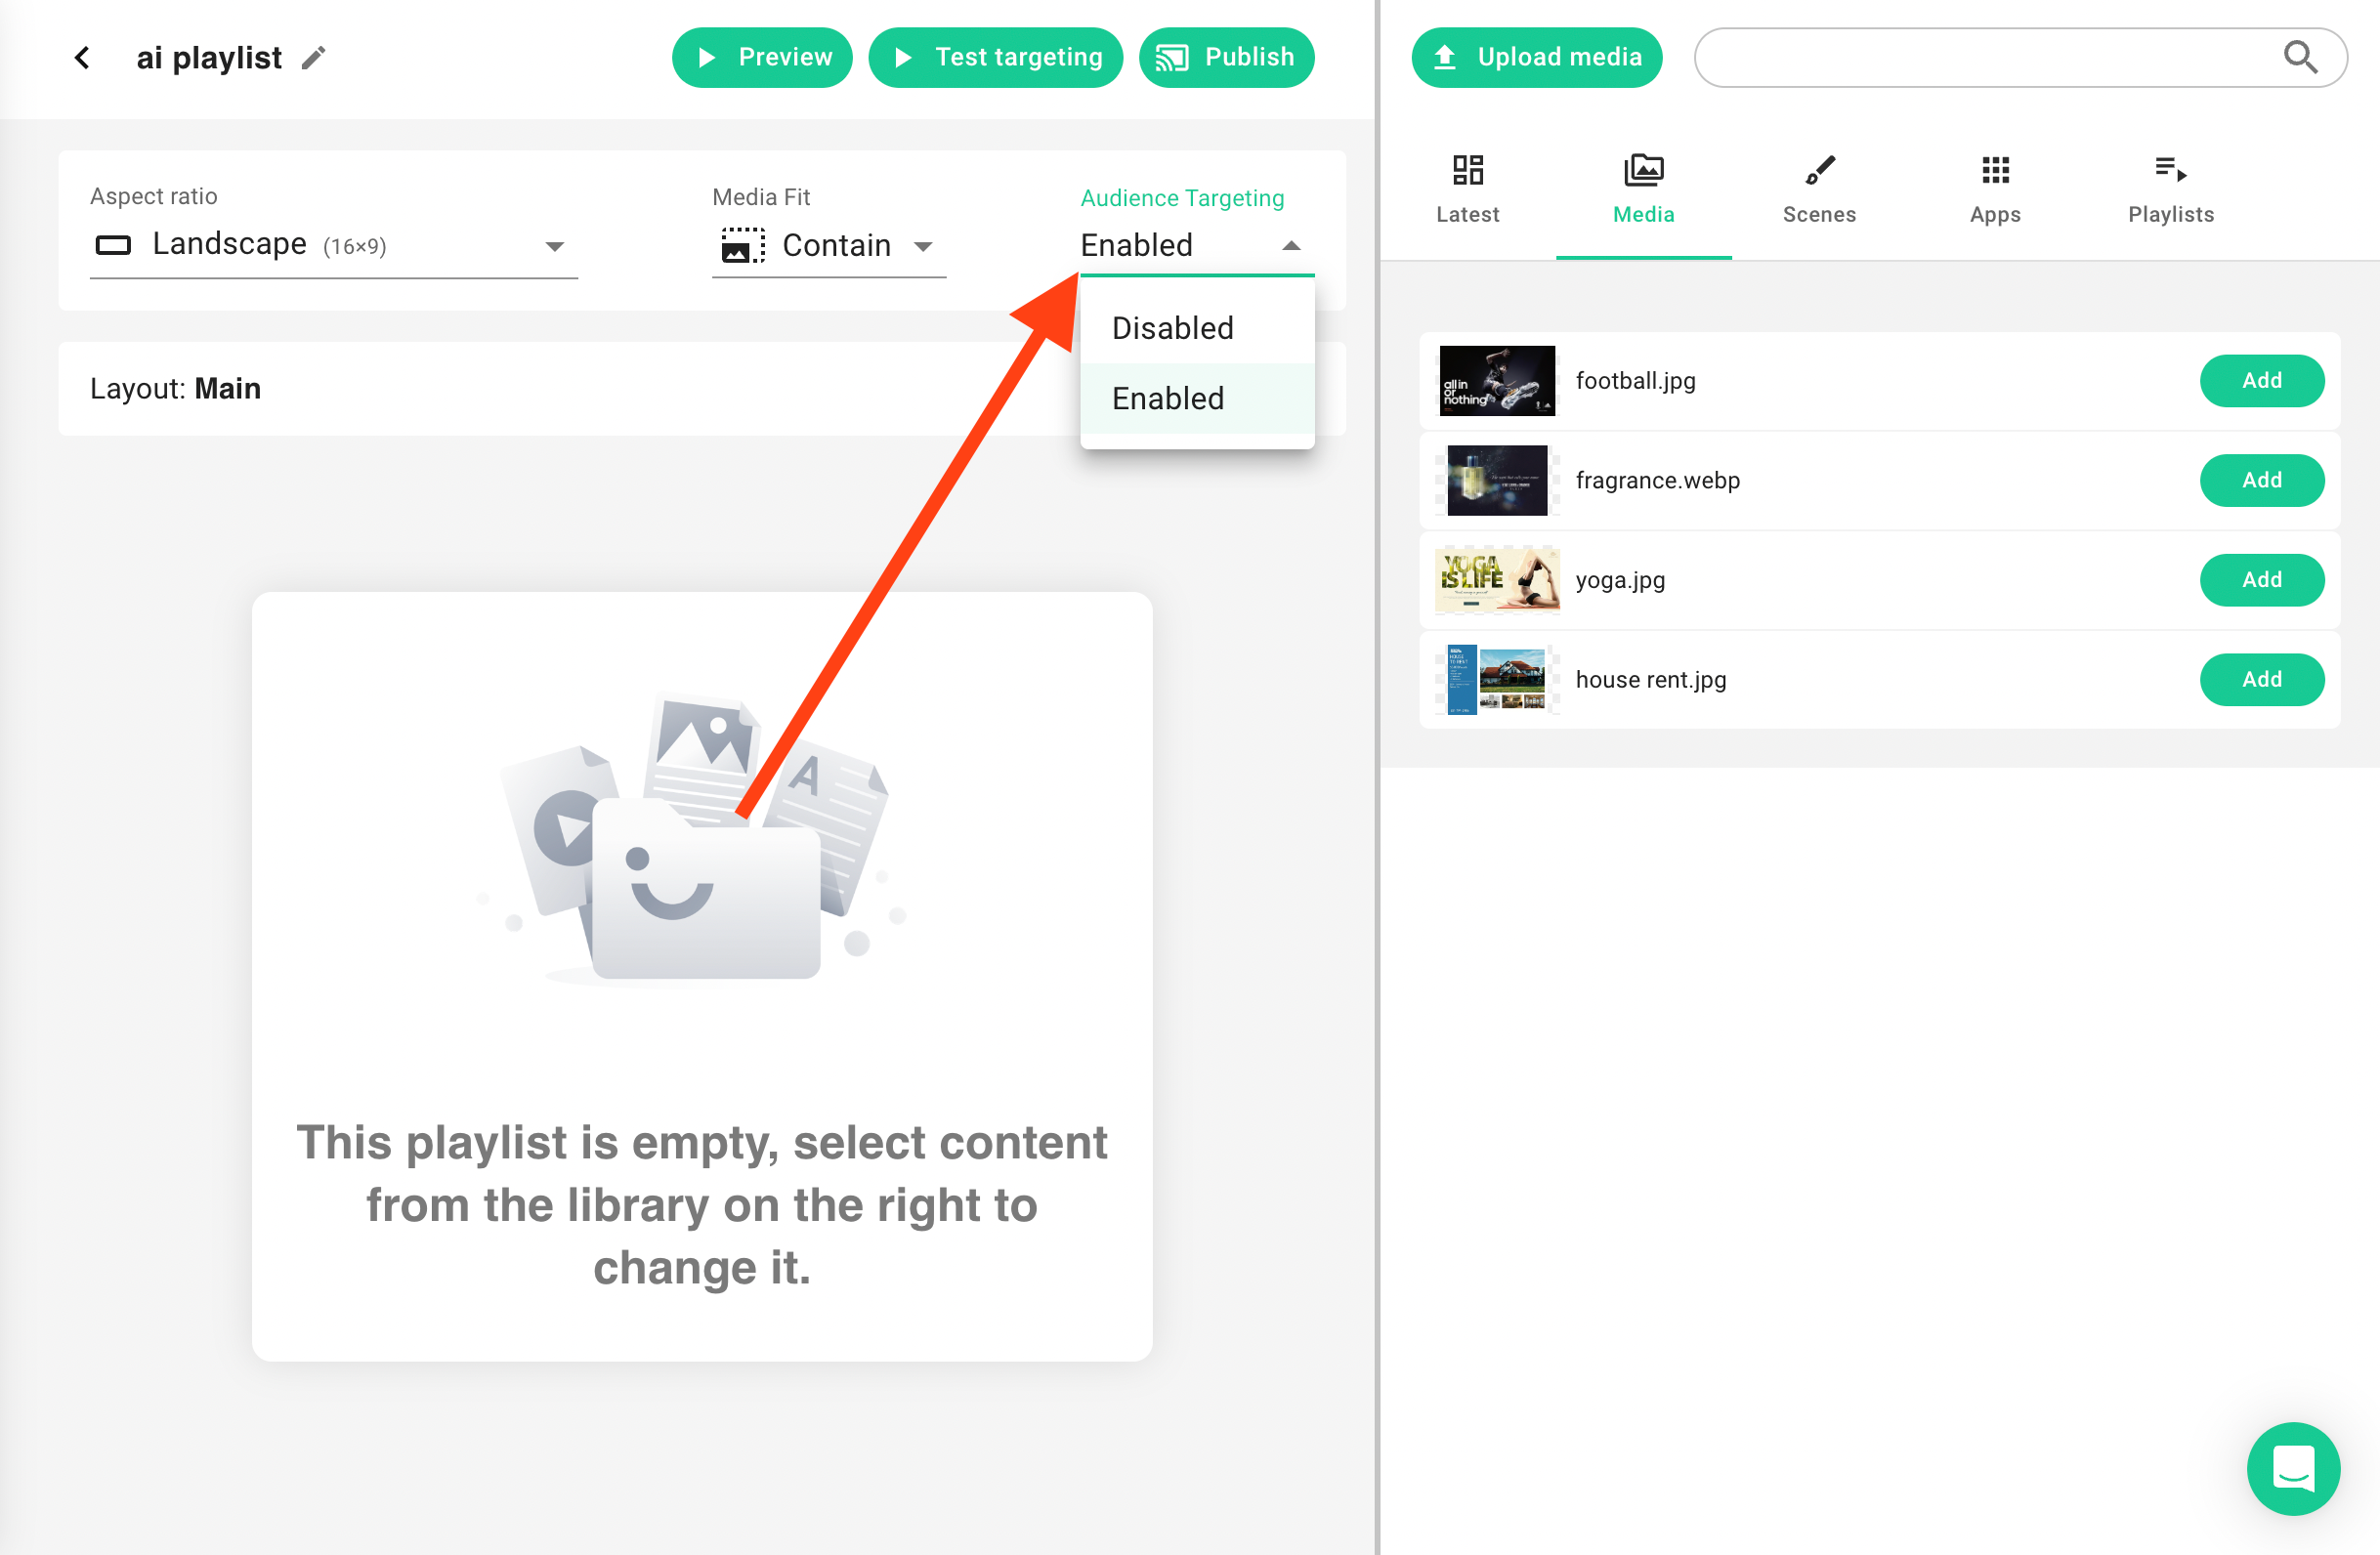The image size is (2380, 1555).
Task: Add football.jpg to the playlist
Action: point(2261,380)
